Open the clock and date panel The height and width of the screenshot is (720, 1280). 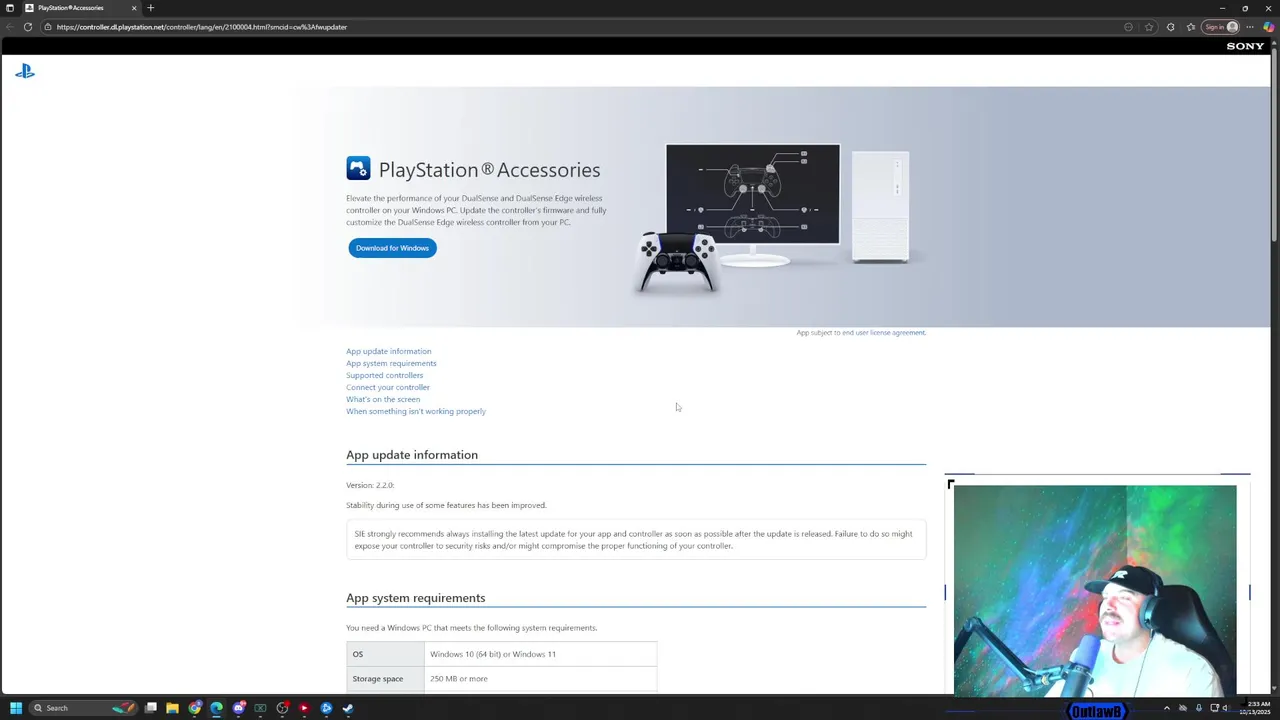point(1255,708)
